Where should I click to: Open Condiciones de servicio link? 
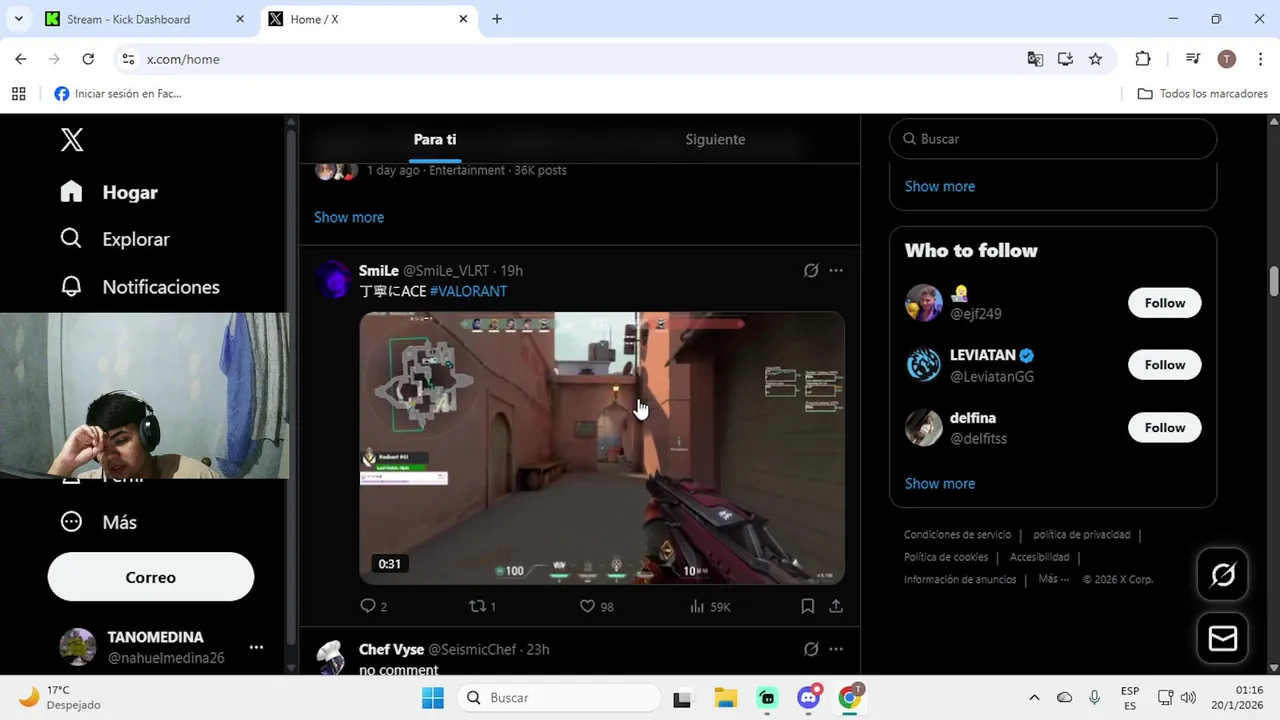point(958,535)
